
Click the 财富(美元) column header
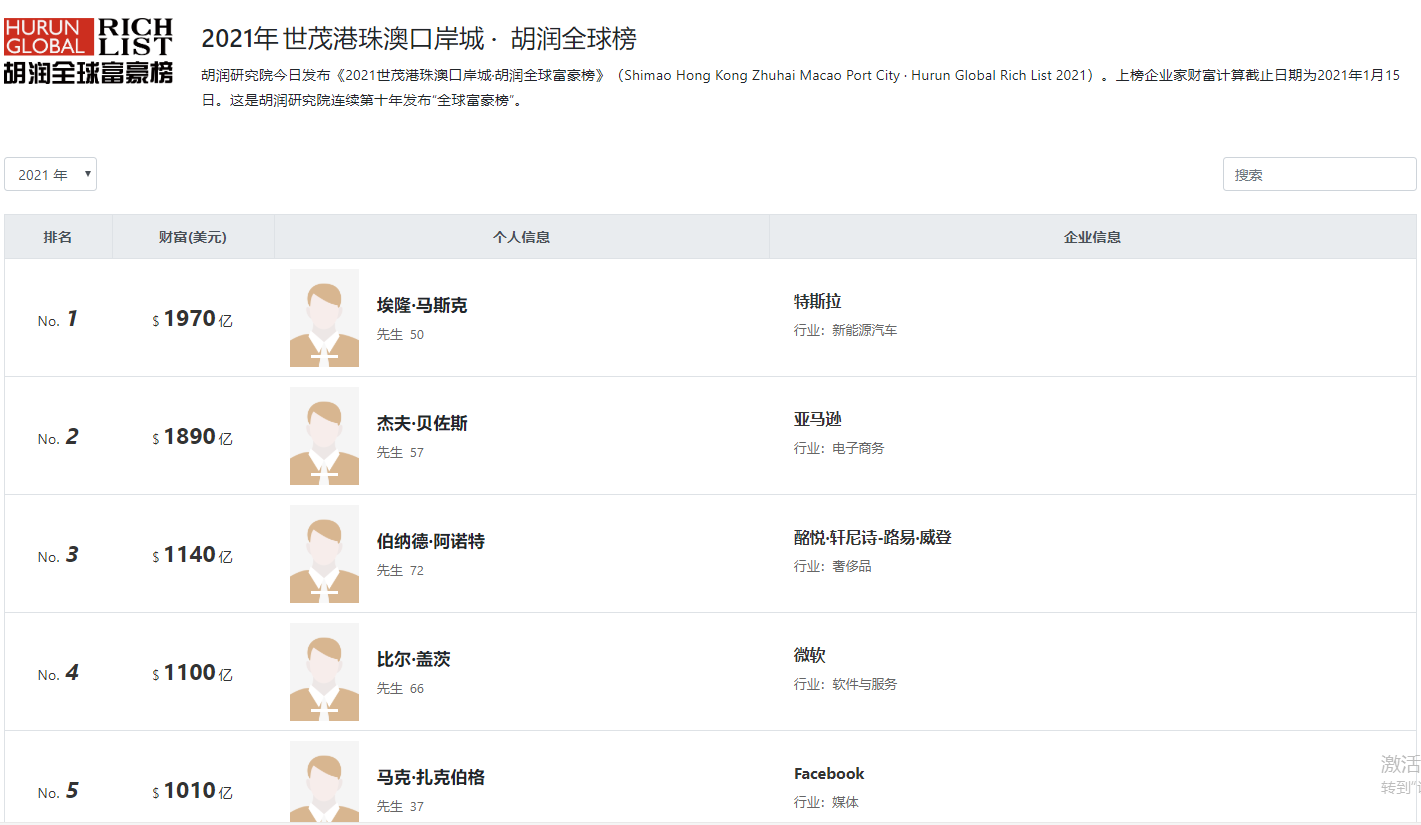[193, 237]
